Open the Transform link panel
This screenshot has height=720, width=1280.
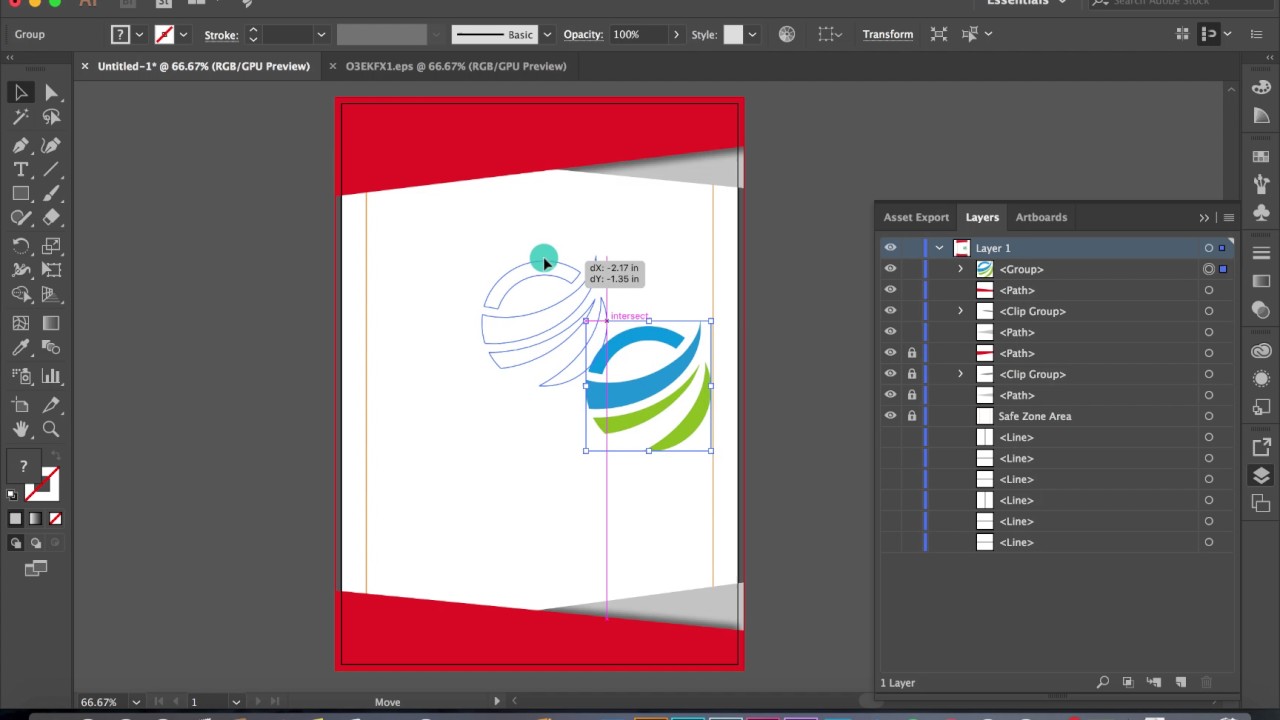click(x=888, y=35)
